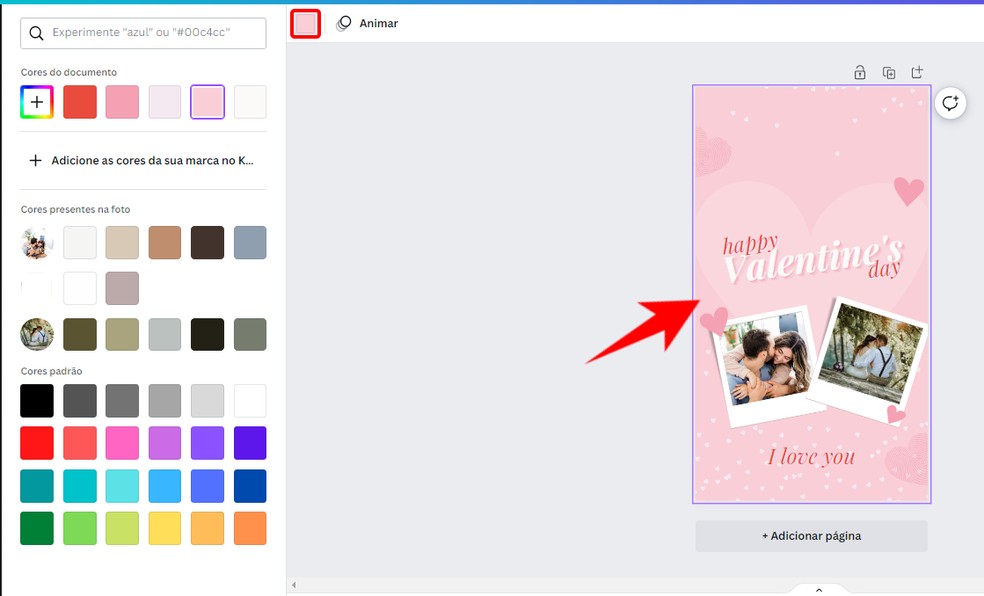Add a new document color with rainbow plus
The width and height of the screenshot is (984, 596).
tap(37, 102)
